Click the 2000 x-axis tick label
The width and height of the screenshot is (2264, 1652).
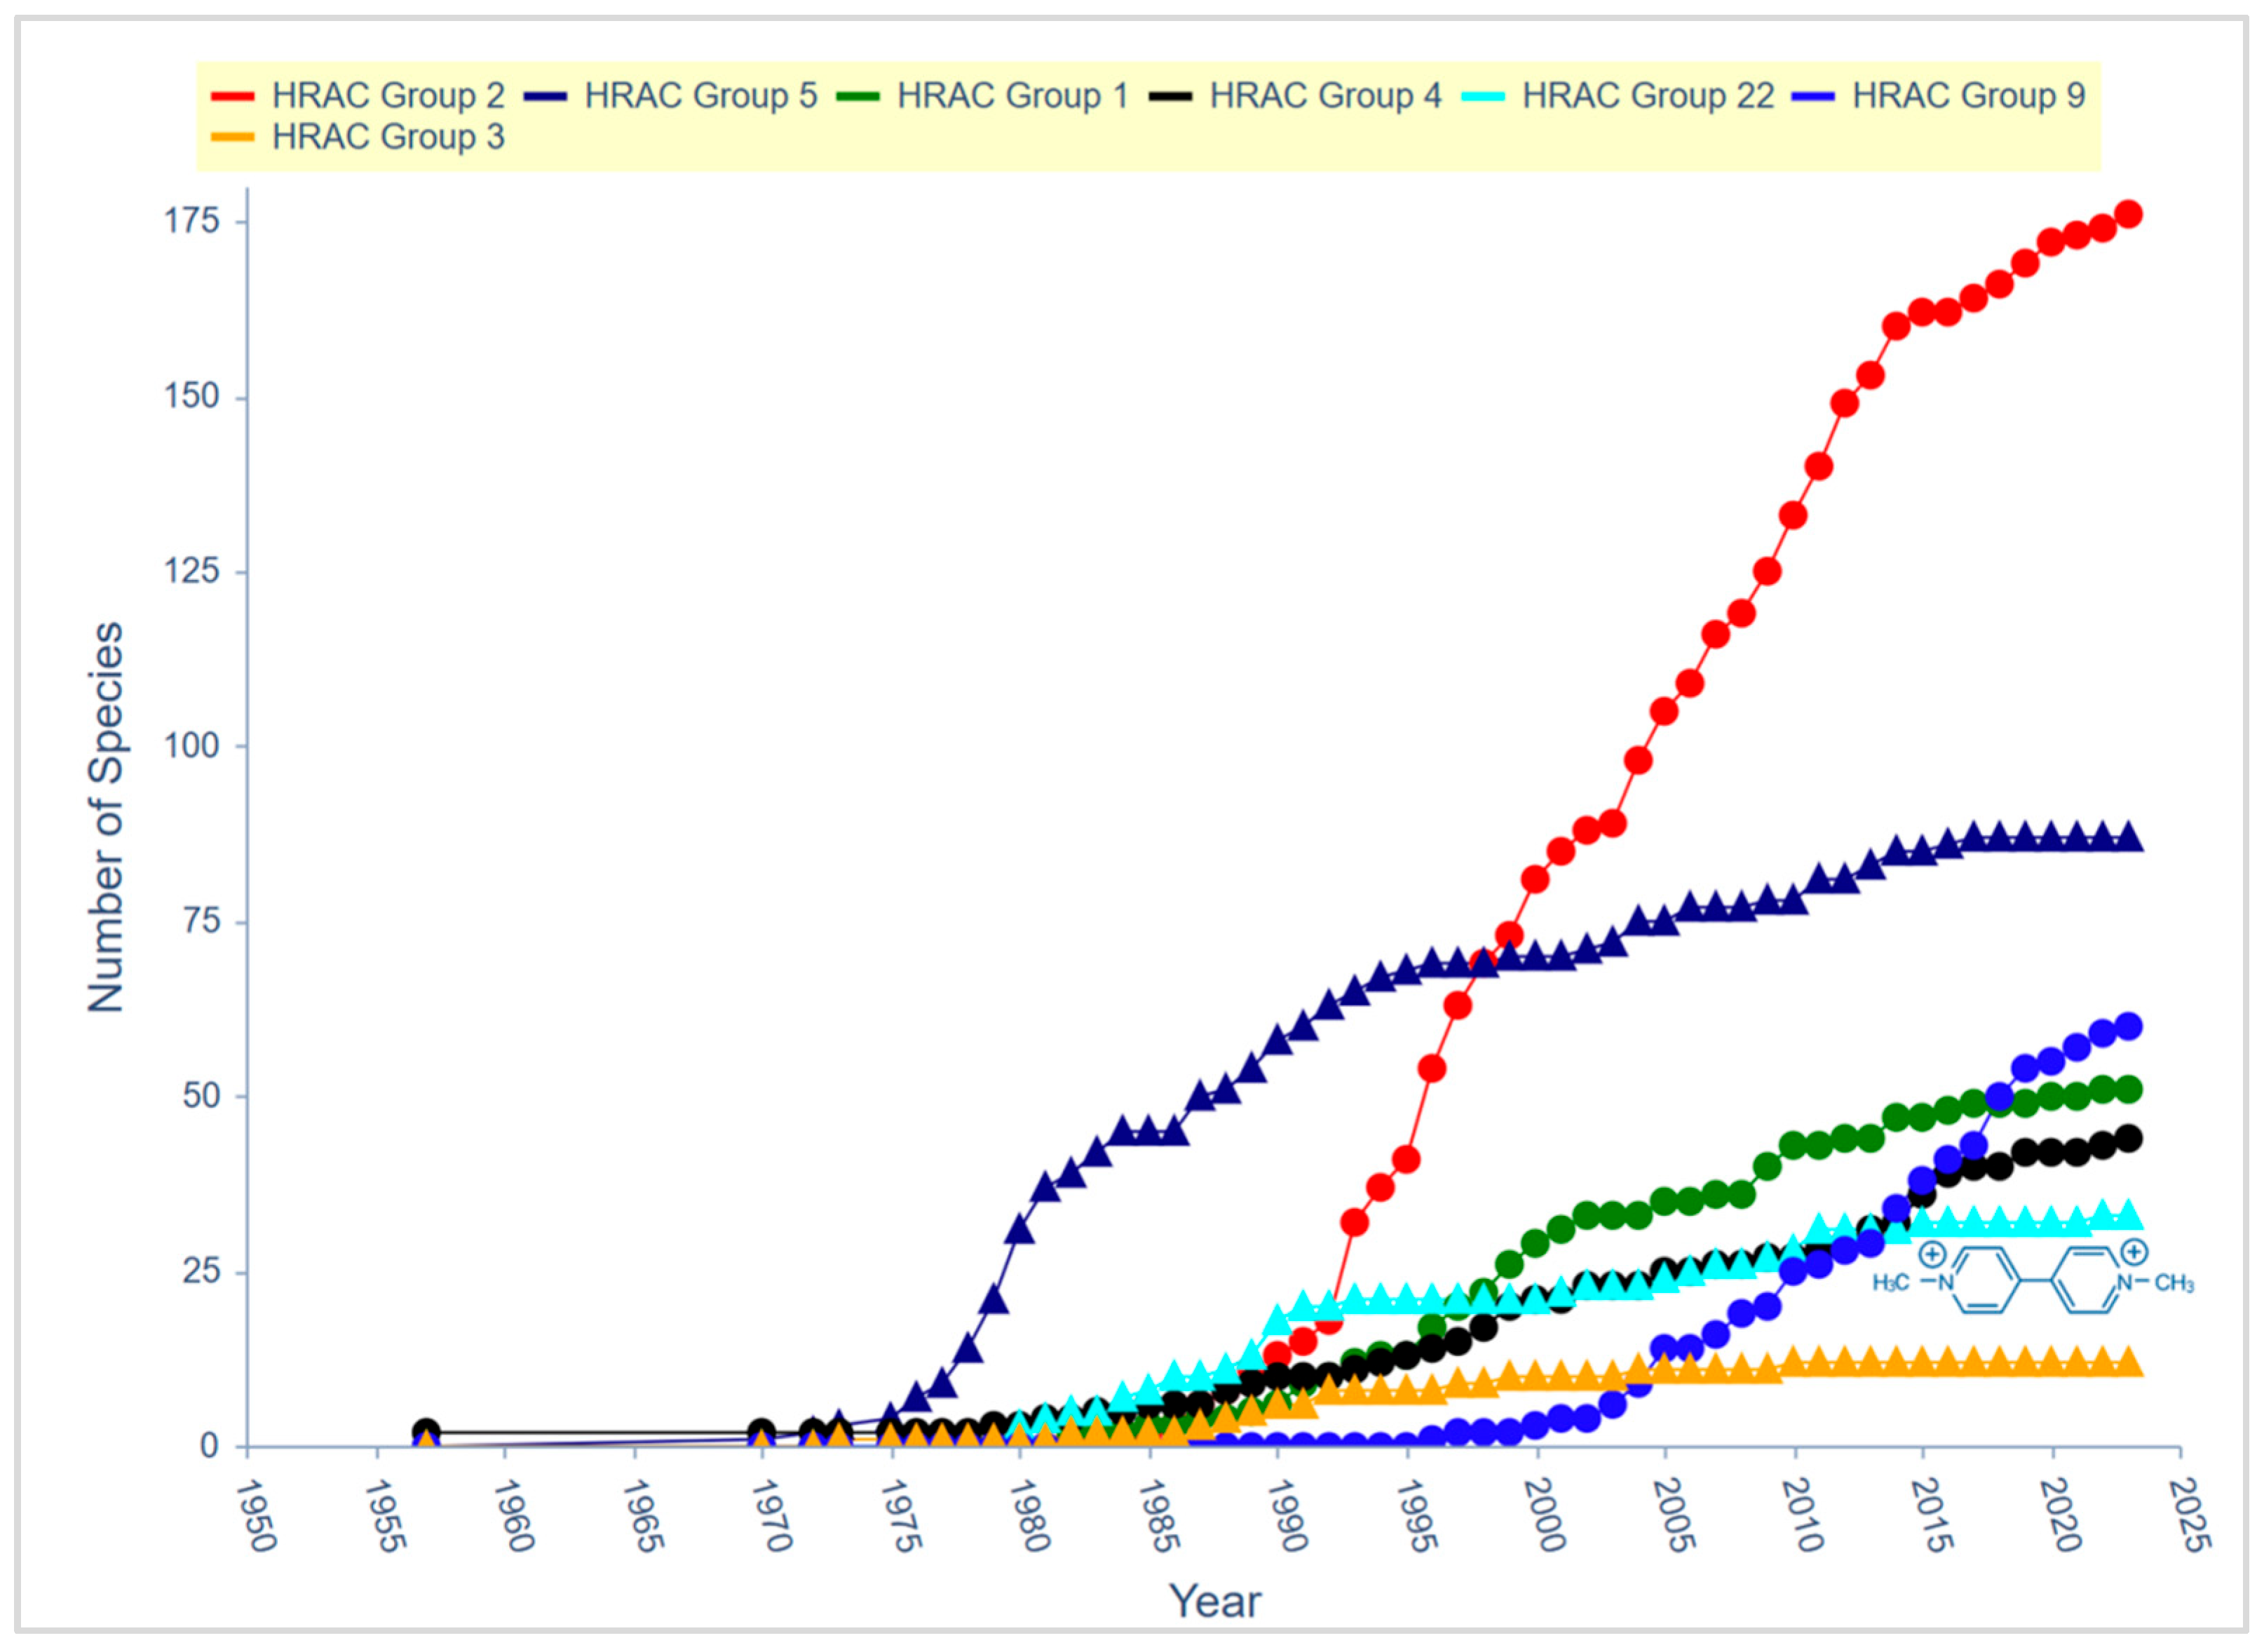(x=1545, y=1515)
